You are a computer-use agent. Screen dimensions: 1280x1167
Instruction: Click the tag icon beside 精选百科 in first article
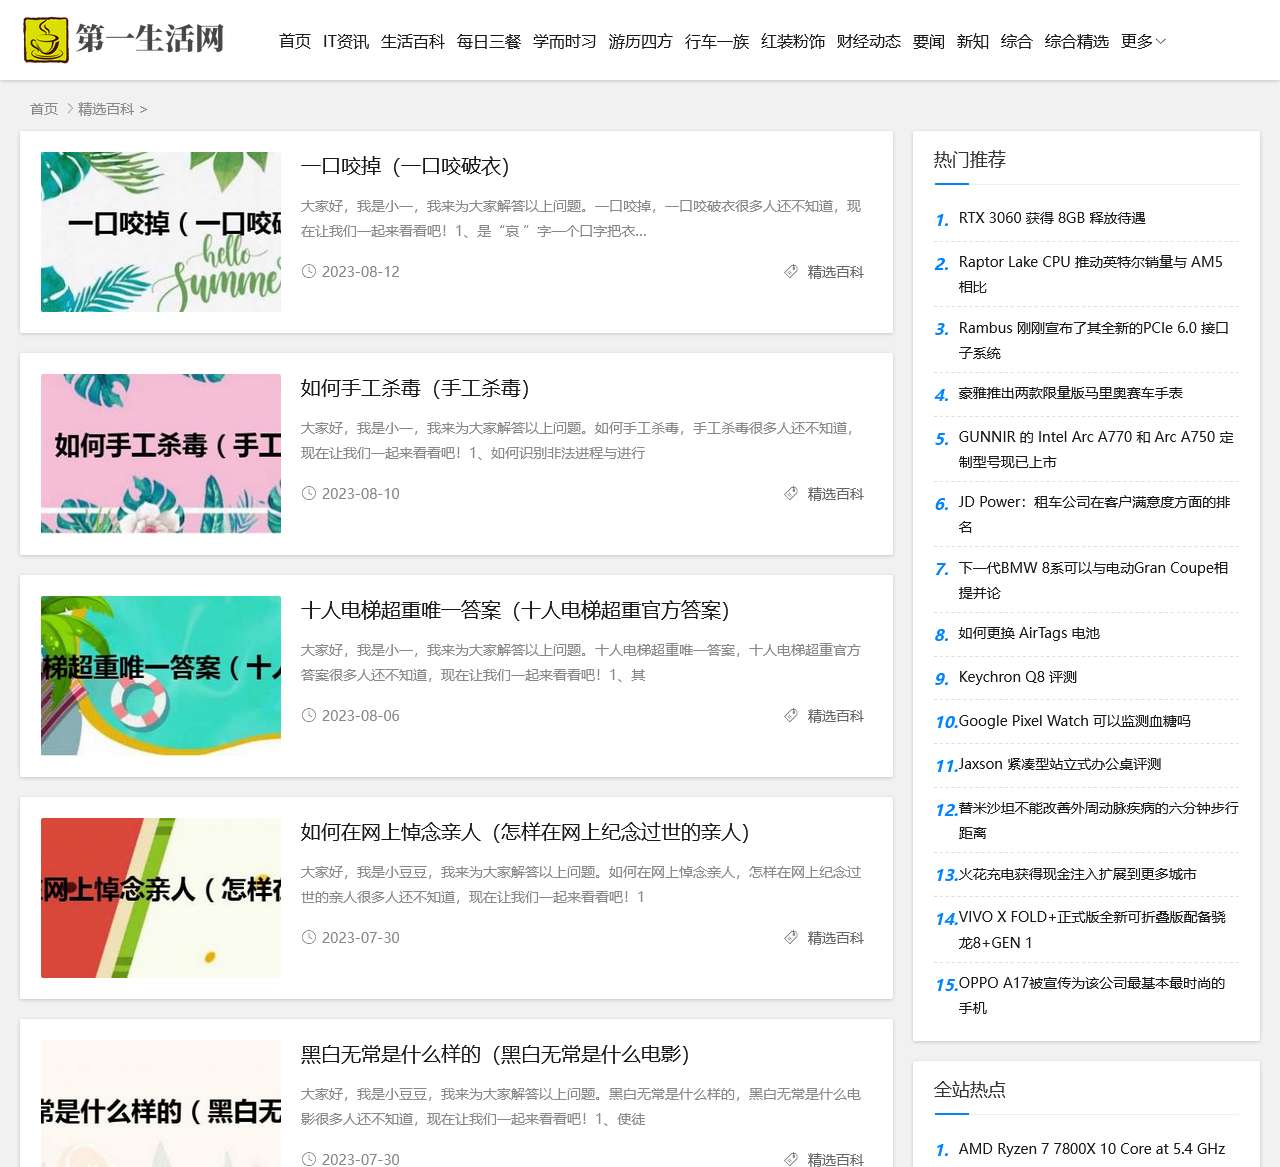click(791, 272)
